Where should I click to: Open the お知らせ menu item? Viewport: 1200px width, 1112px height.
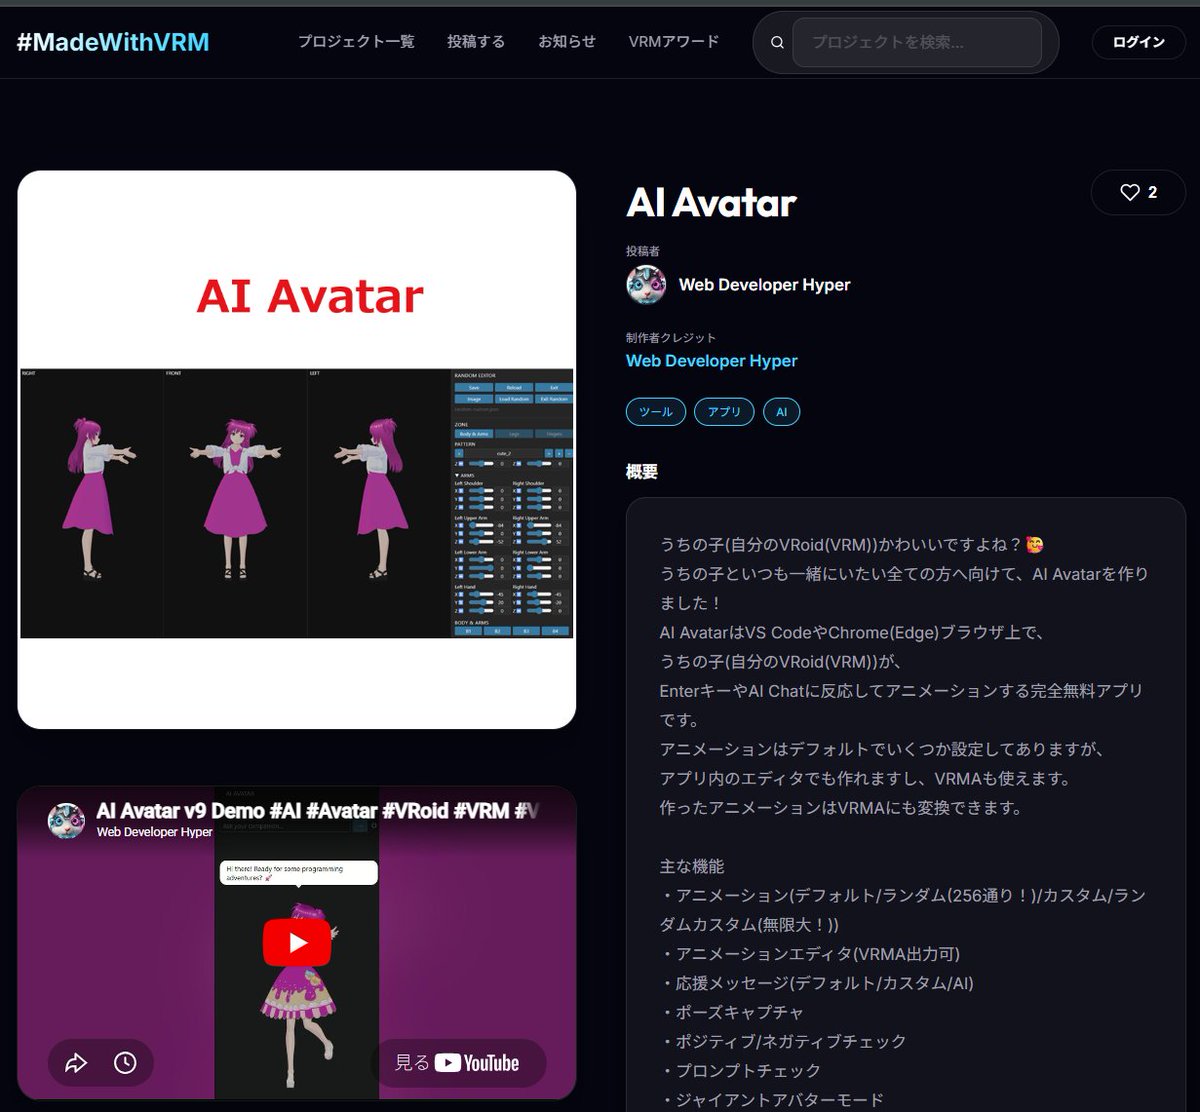tap(567, 42)
